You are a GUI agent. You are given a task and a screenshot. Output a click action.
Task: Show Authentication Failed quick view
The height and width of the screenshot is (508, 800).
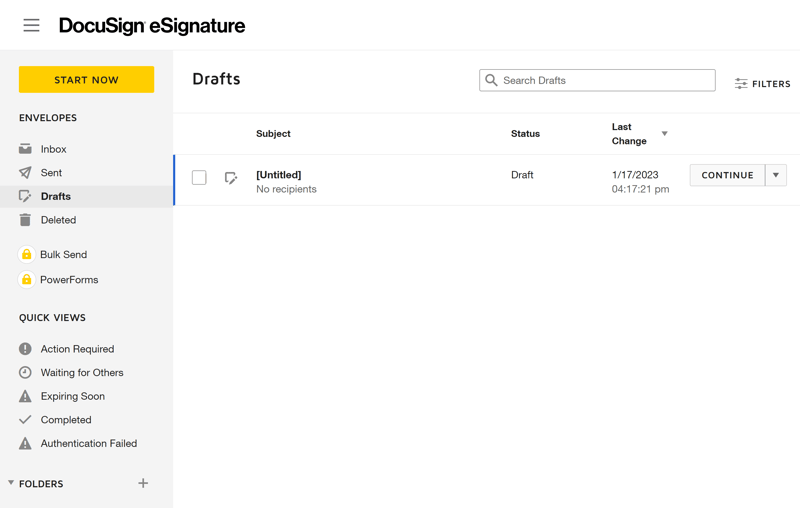[89, 443]
